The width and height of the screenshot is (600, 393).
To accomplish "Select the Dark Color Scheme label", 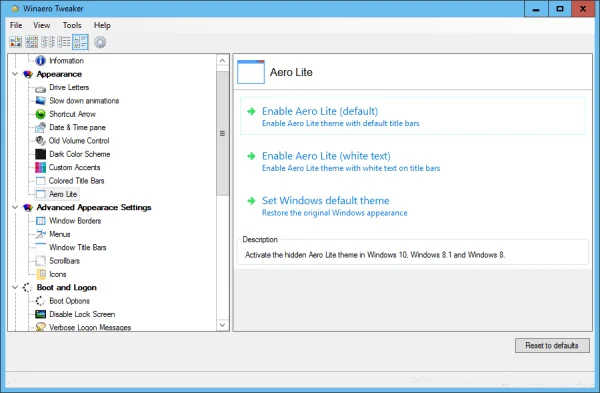I will (x=80, y=154).
